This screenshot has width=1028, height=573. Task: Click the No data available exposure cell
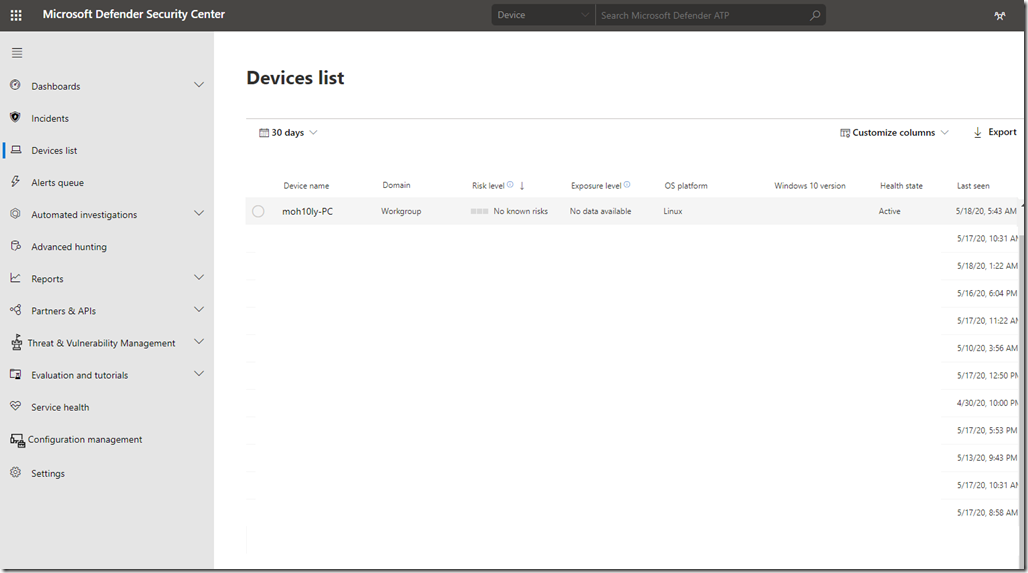coord(601,211)
